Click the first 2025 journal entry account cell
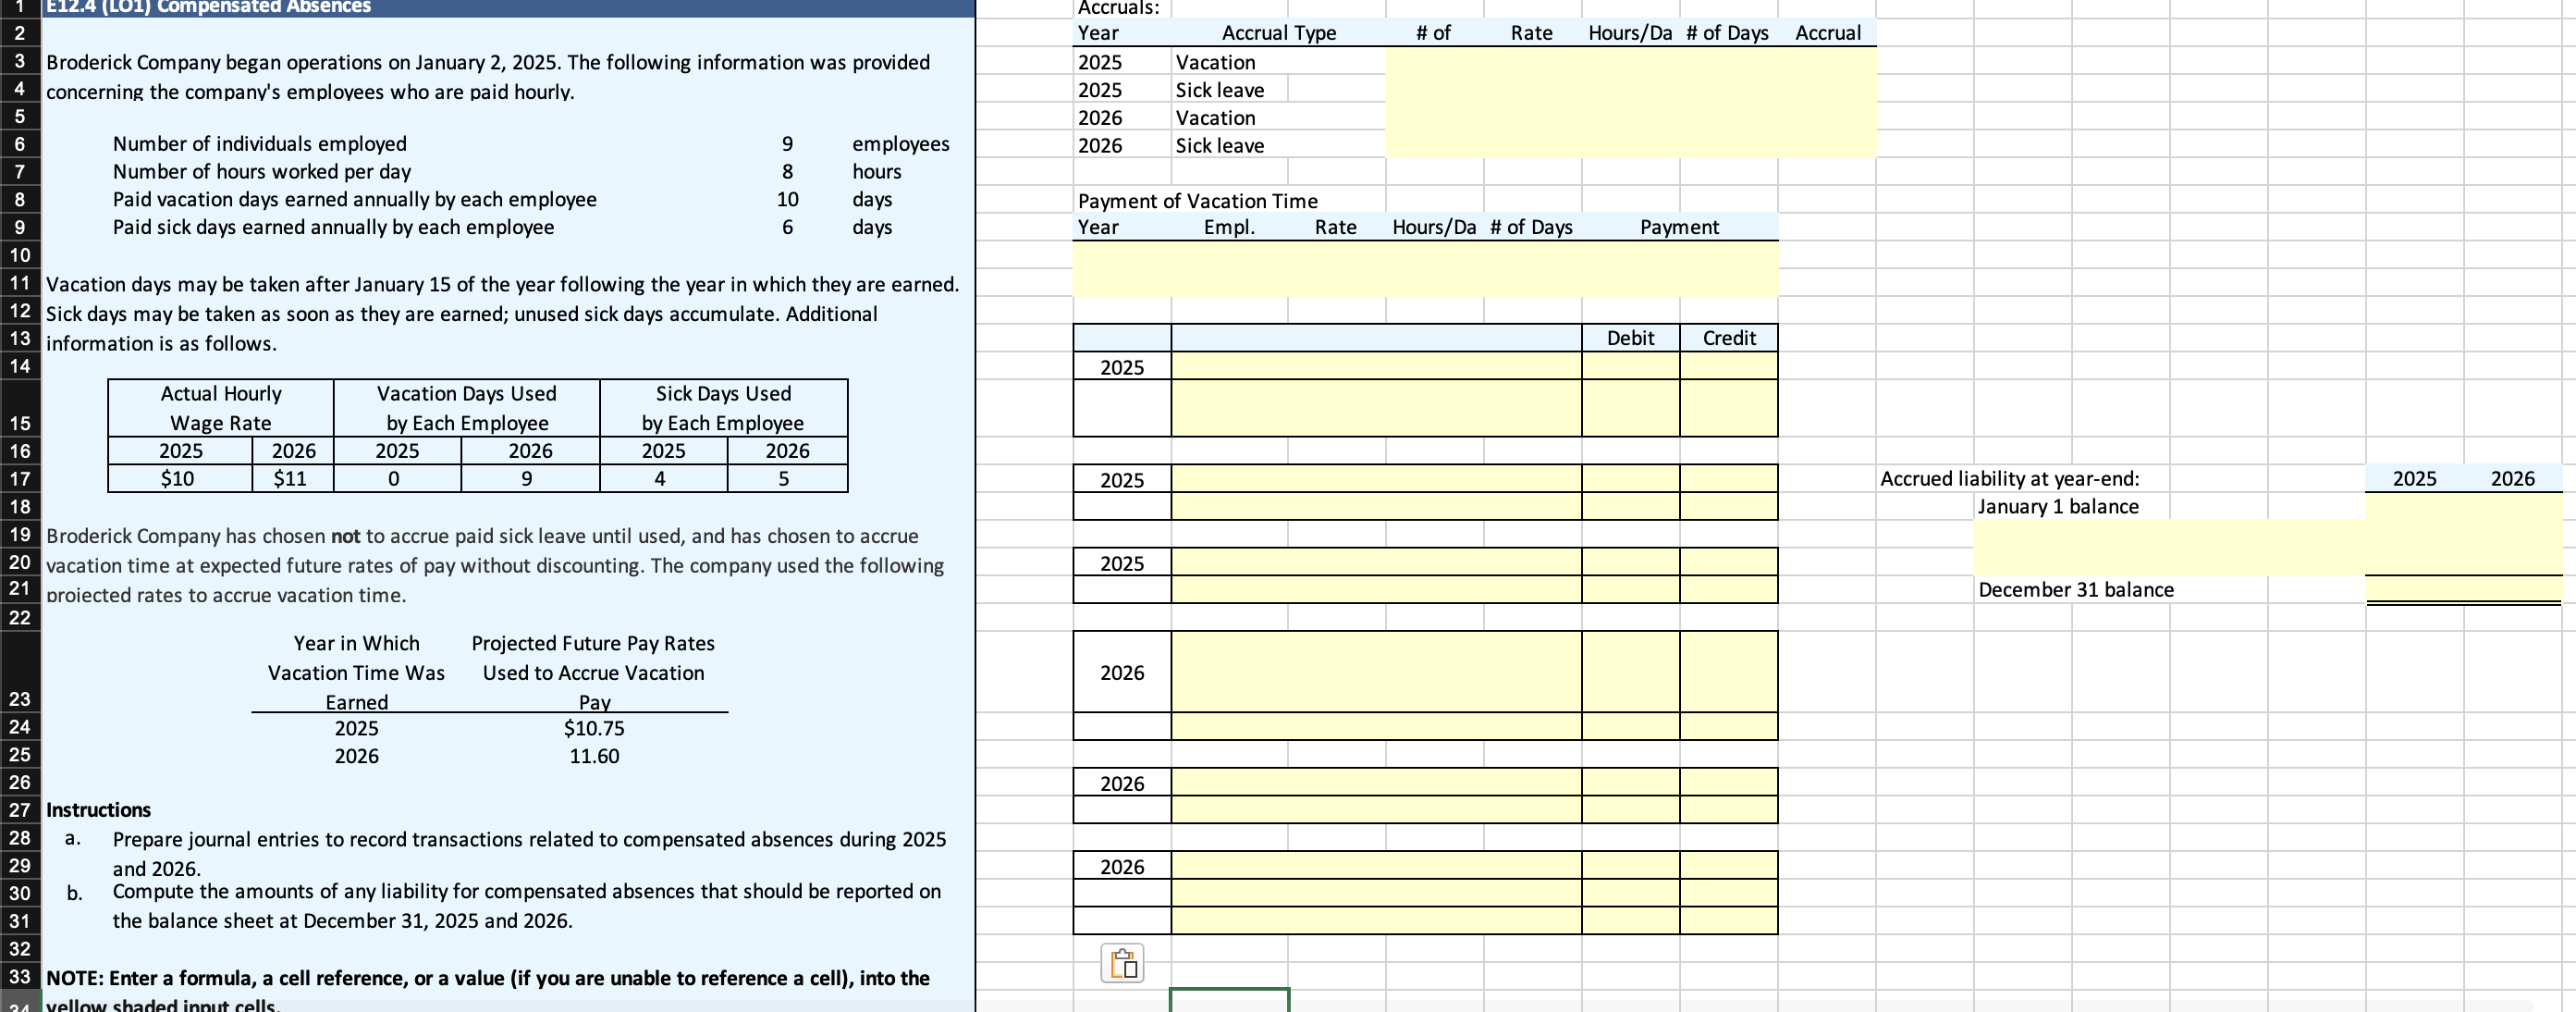The width and height of the screenshot is (2576, 1012). coord(1375,366)
